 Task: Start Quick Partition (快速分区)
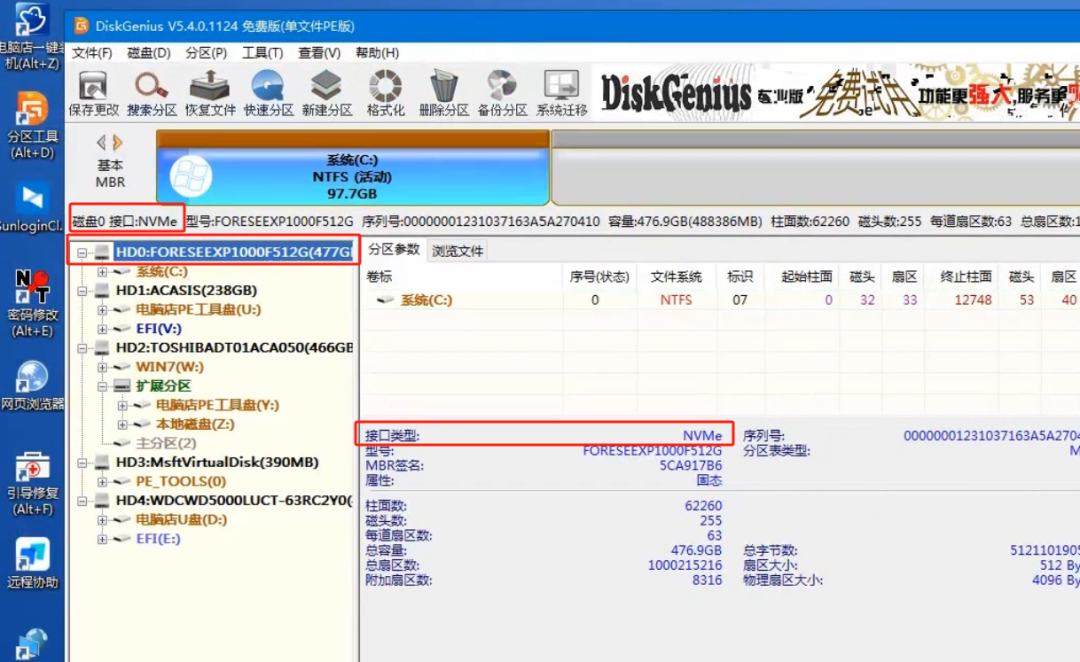coord(269,93)
